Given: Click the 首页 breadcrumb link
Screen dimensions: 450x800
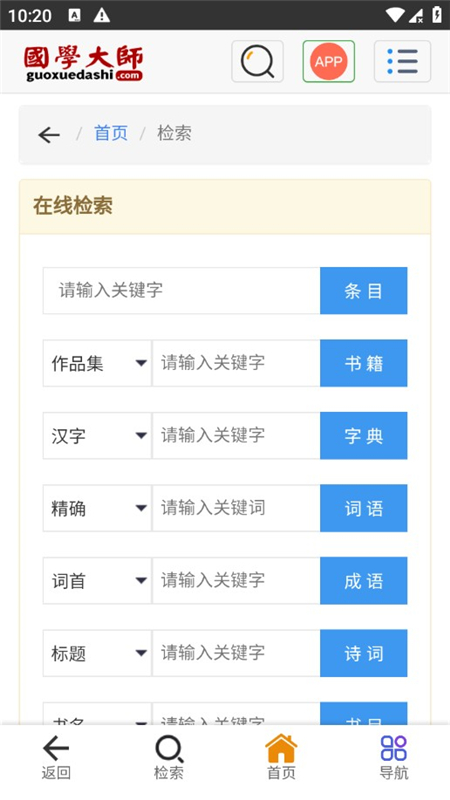Looking at the screenshot, I should 111,134.
